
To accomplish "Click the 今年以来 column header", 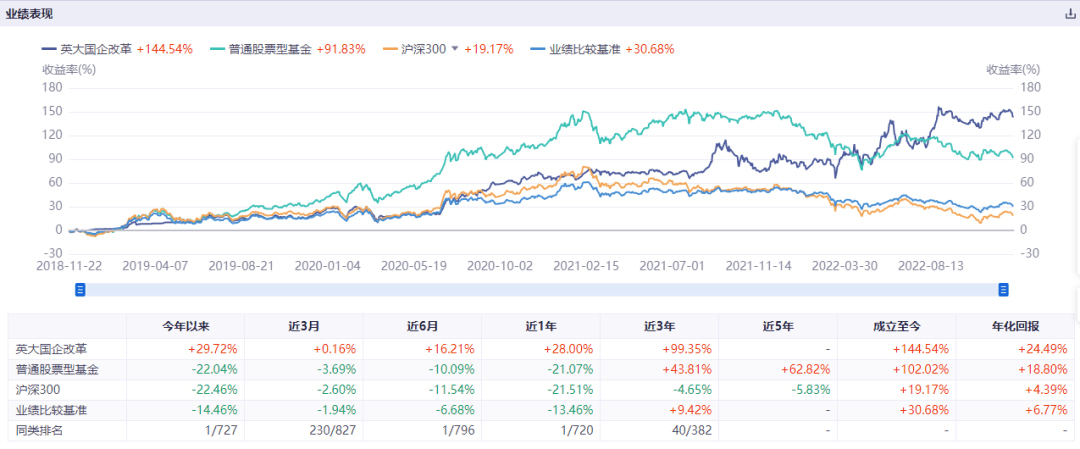I will click(186, 326).
